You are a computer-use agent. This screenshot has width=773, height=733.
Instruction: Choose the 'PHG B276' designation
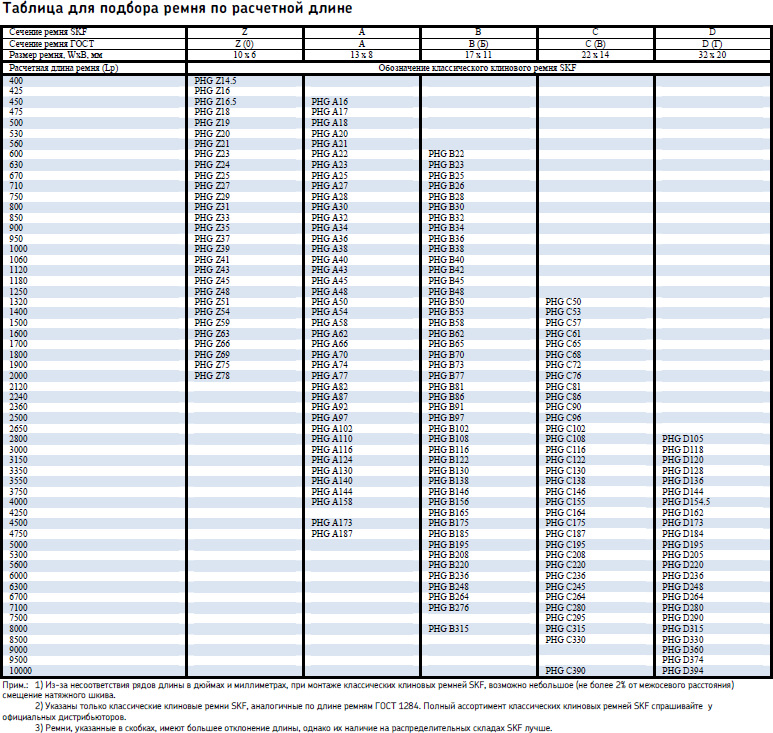[448, 608]
